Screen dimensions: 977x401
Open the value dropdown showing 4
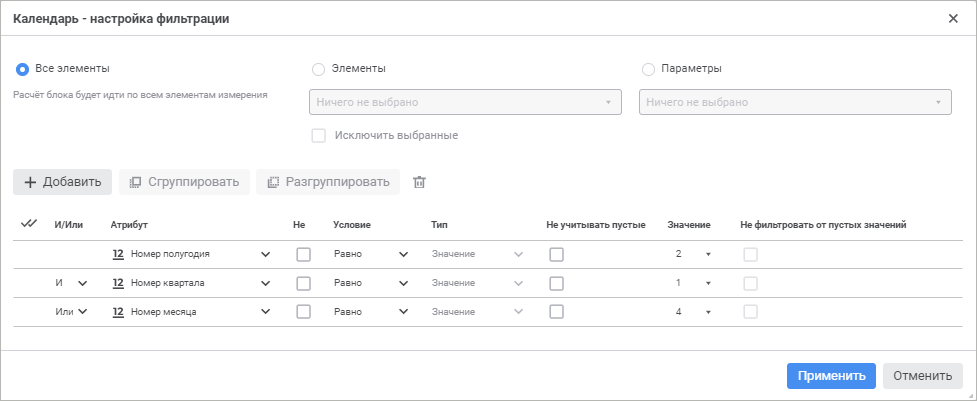(x=708, y=311)
